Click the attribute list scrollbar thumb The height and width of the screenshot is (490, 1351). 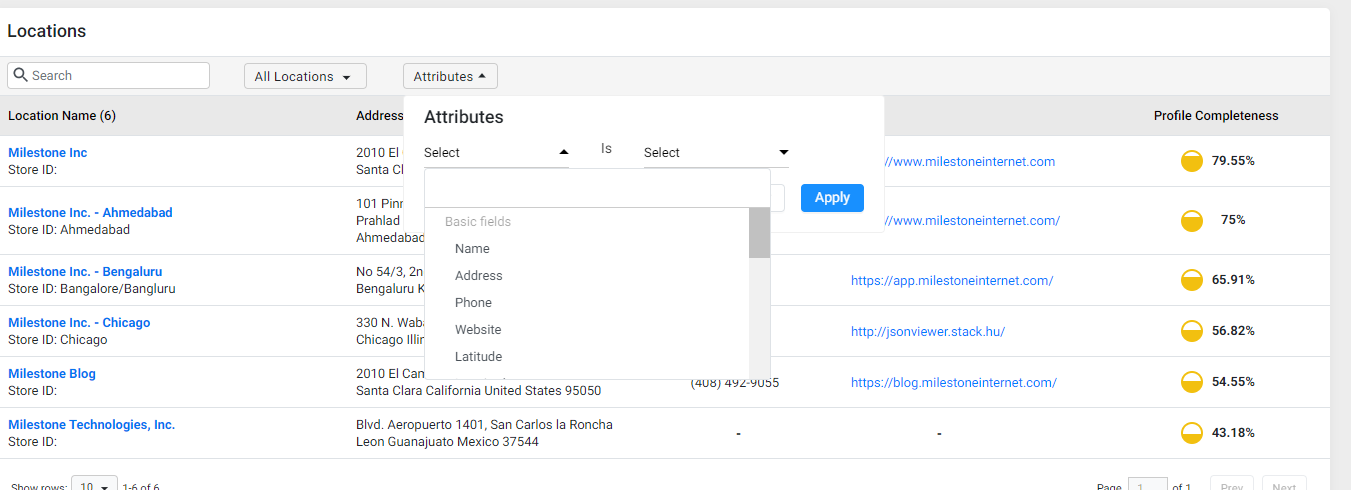(x=759, y=233)
